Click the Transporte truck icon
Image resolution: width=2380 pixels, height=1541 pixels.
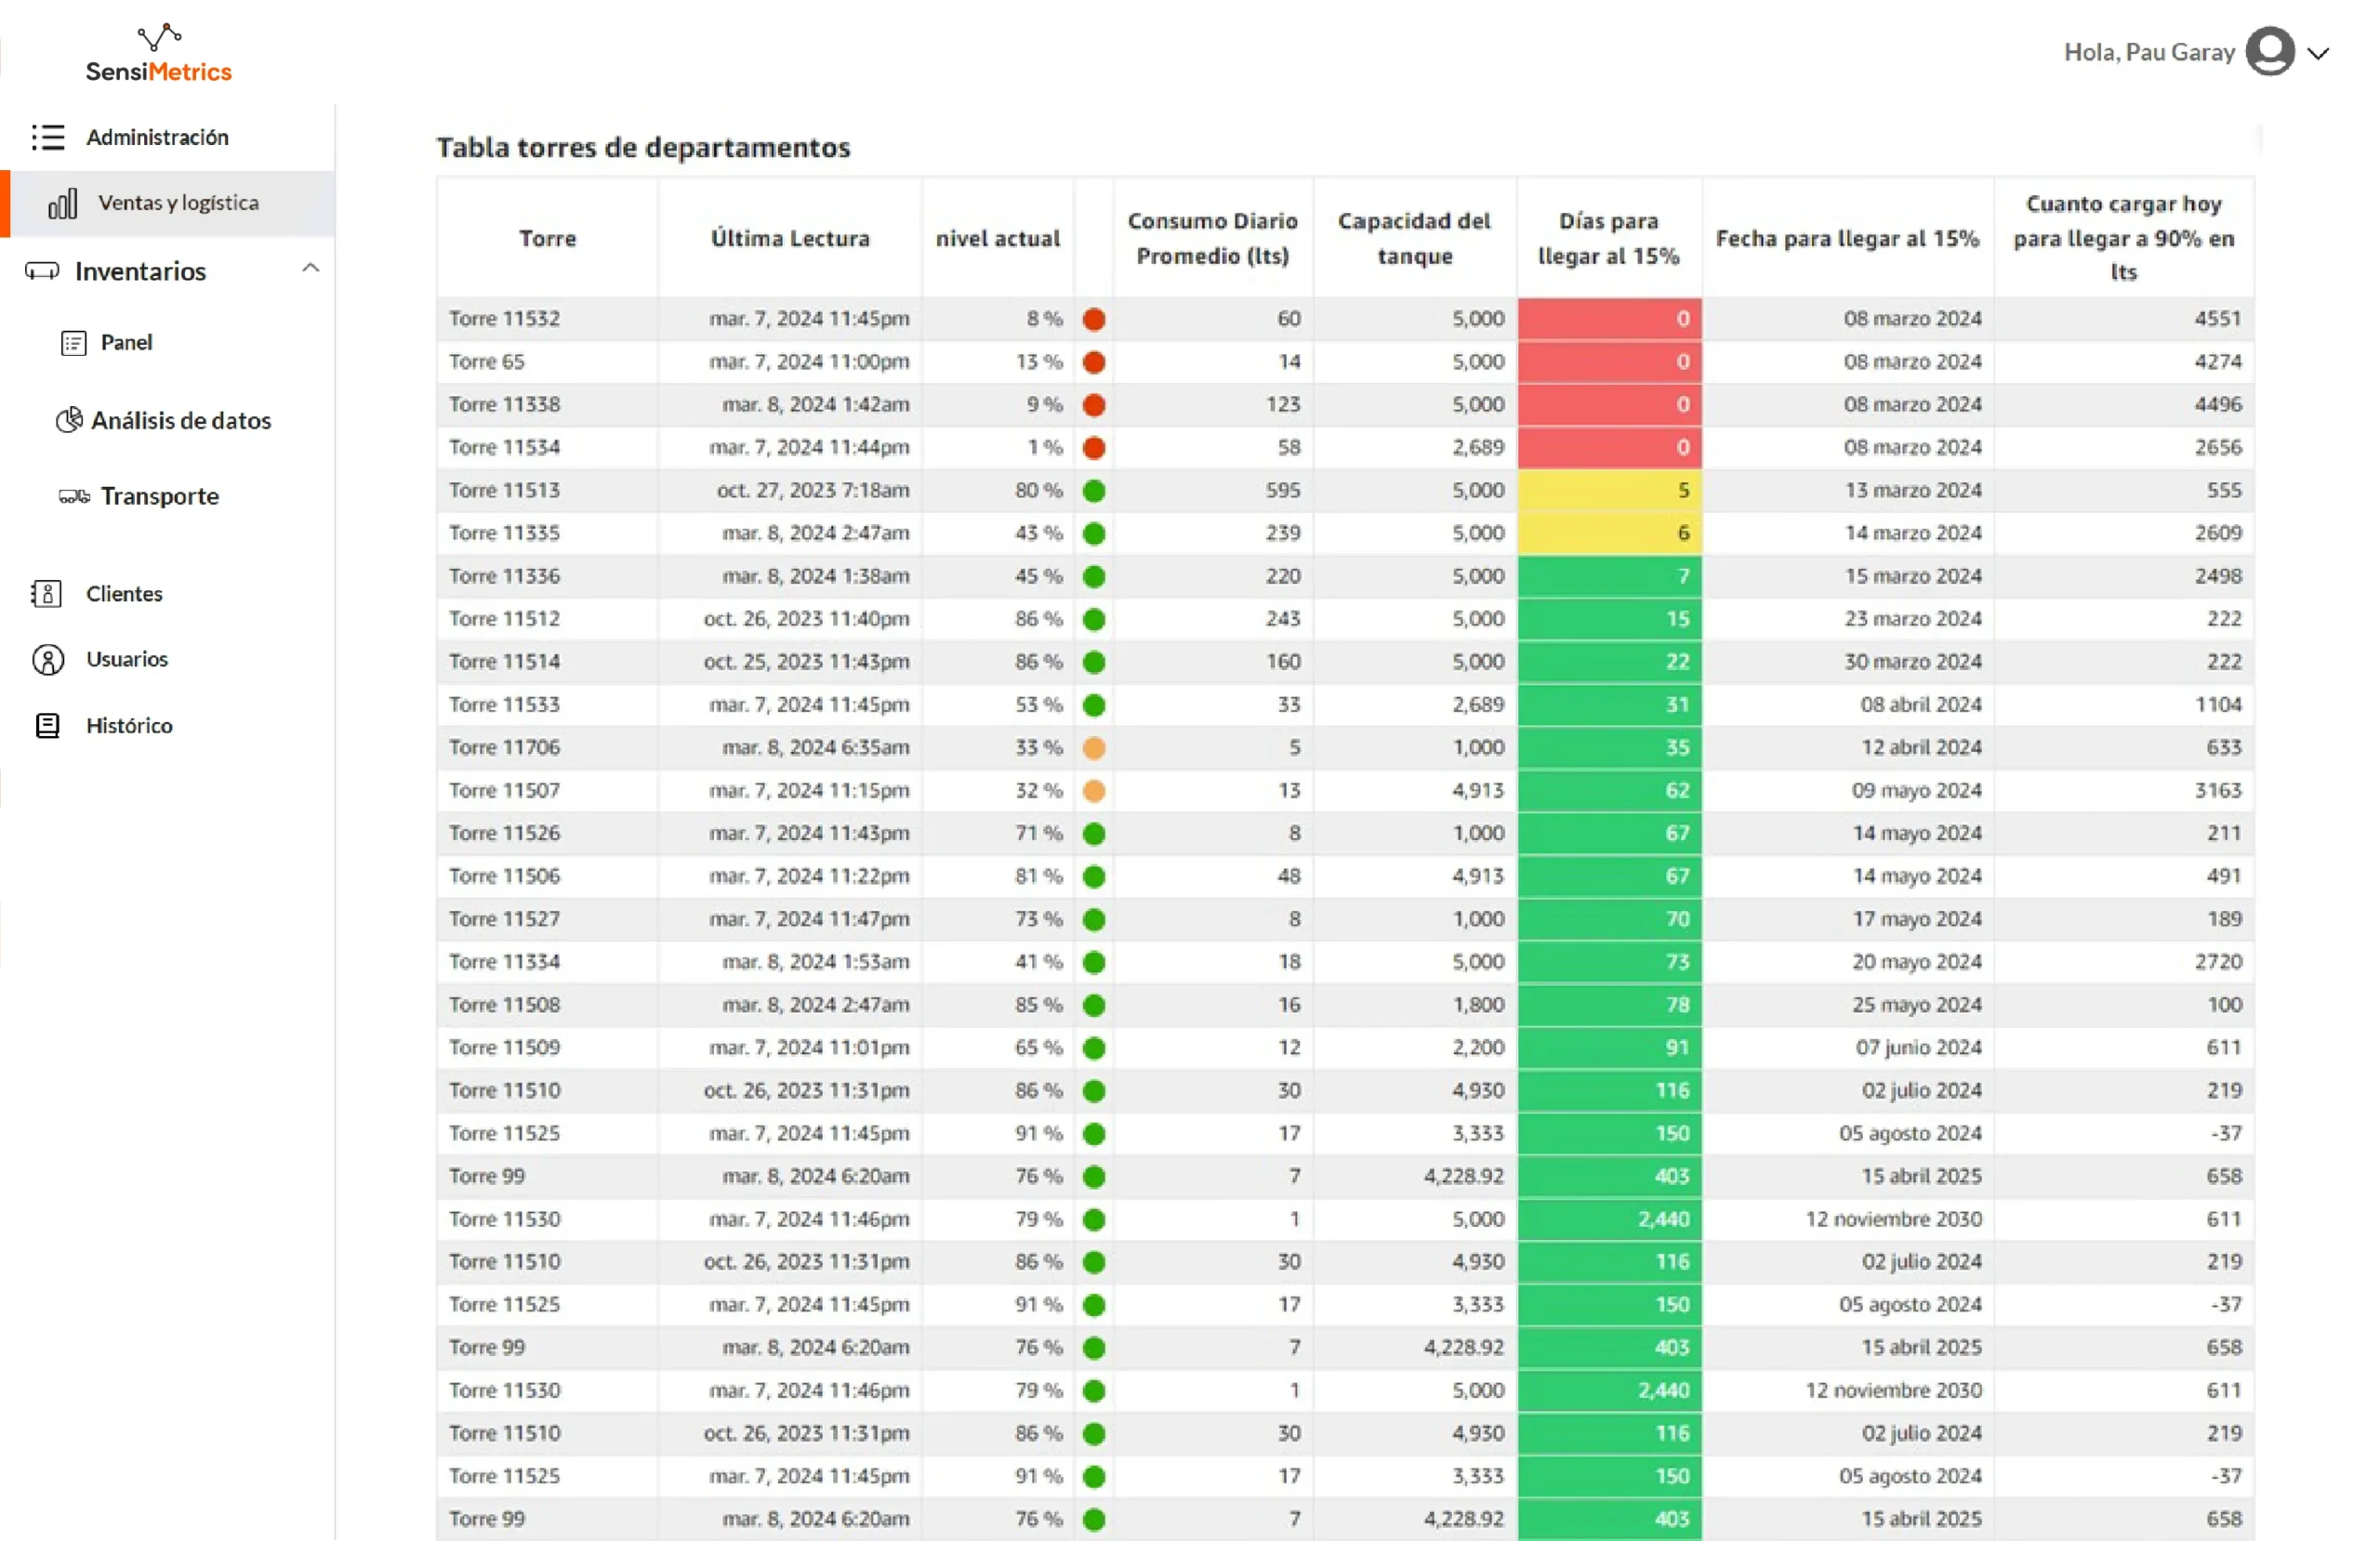pos(74,497)
